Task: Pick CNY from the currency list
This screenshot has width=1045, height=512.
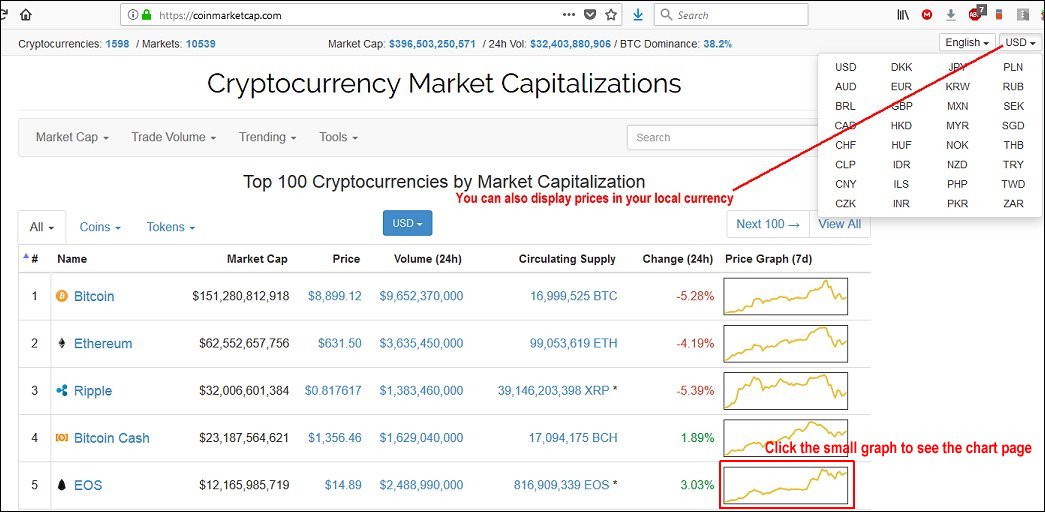Action: [845, 184]
